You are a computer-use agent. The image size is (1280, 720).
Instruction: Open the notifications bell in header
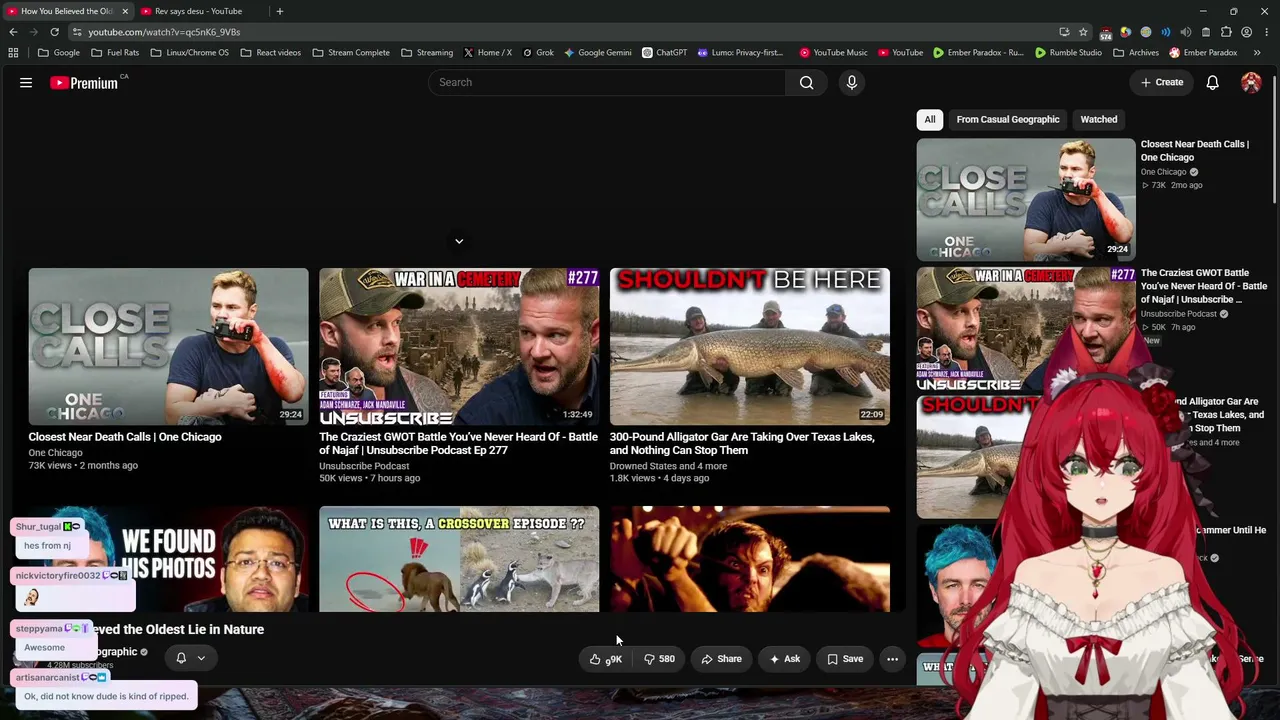[x=1212, y=82]
